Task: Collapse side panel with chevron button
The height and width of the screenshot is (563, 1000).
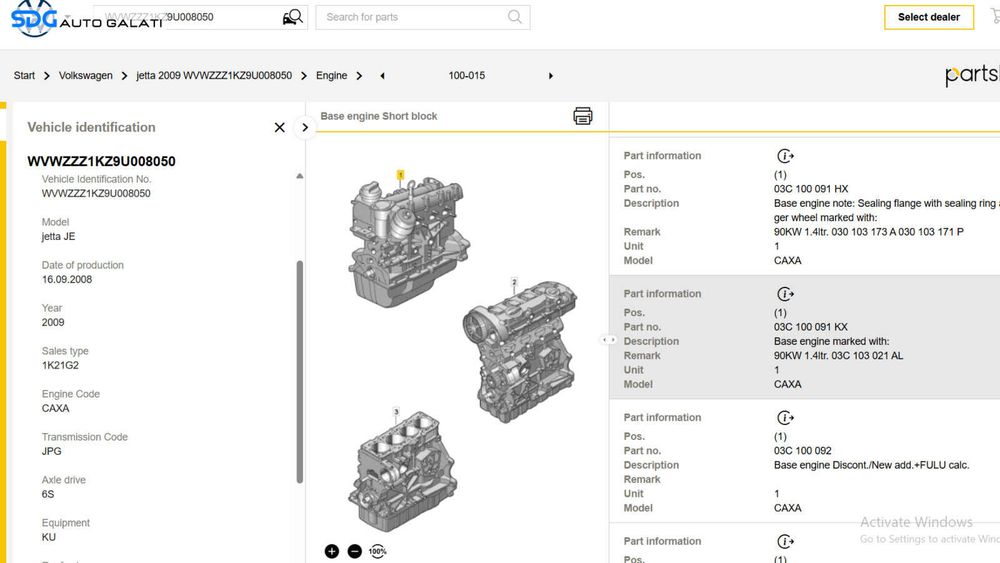Action: point(305,128)
